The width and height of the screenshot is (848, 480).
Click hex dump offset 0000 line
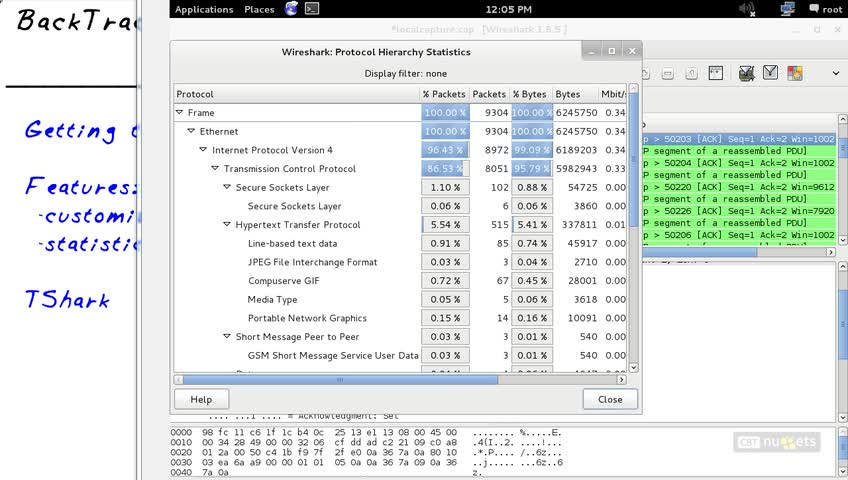[x=368, y=432]
